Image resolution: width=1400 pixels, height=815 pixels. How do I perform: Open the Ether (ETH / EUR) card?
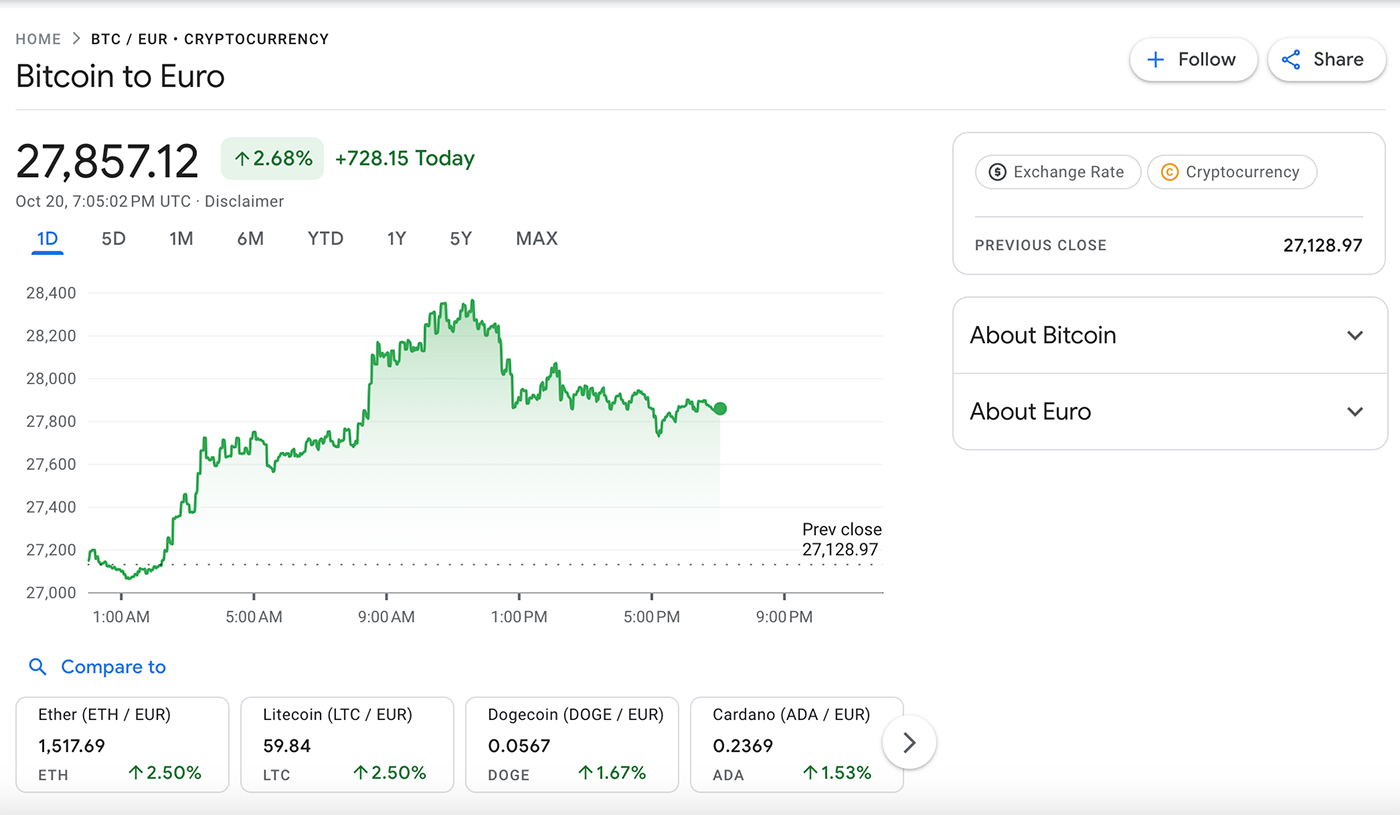pos(122,745)
